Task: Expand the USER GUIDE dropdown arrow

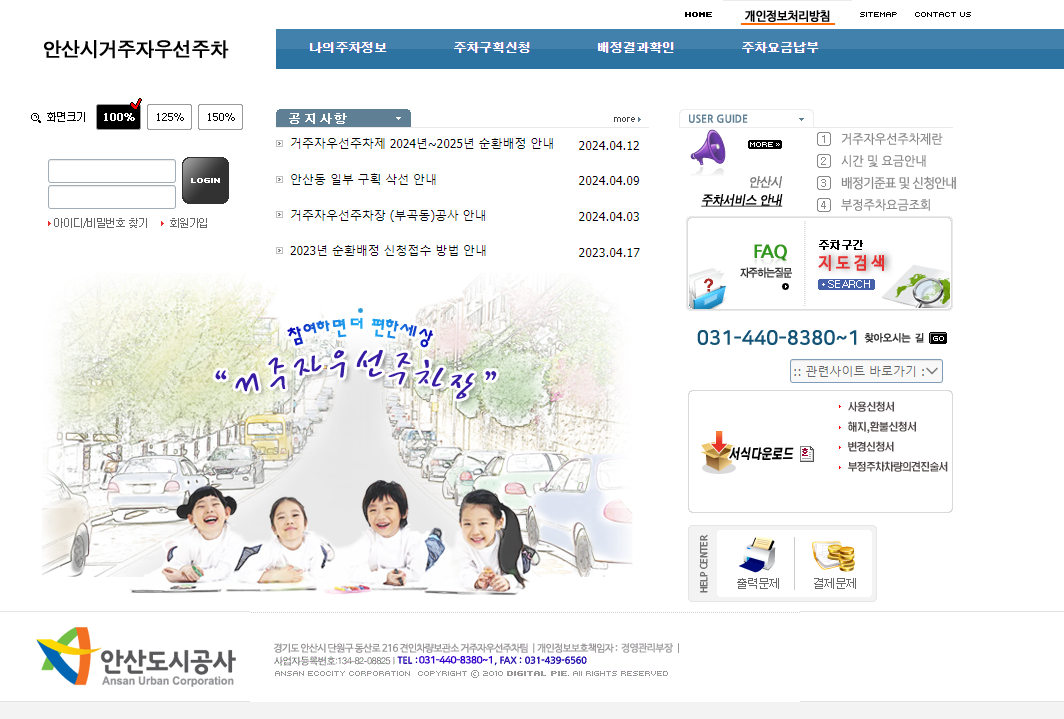Action: tap(800, 118)
